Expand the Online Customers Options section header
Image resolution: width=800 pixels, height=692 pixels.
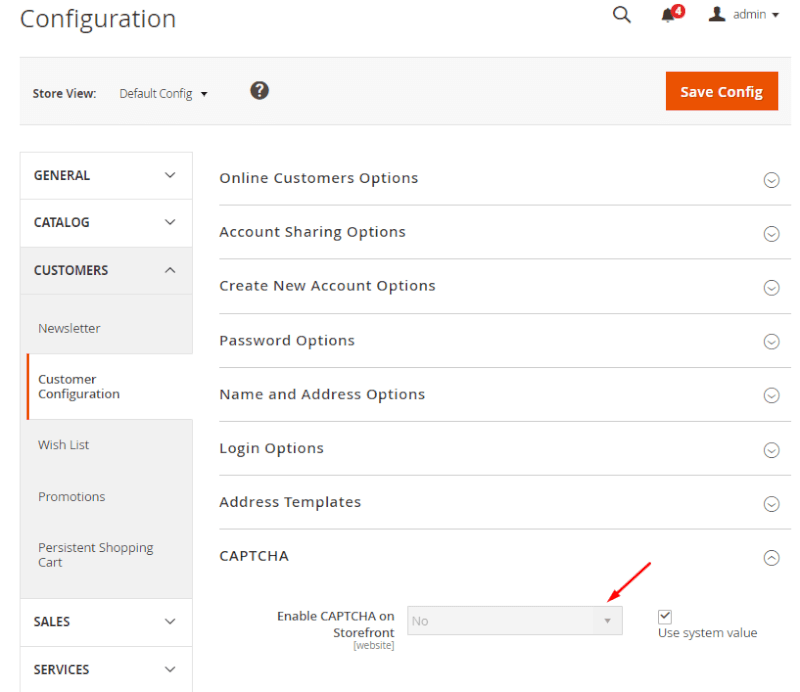318,178
